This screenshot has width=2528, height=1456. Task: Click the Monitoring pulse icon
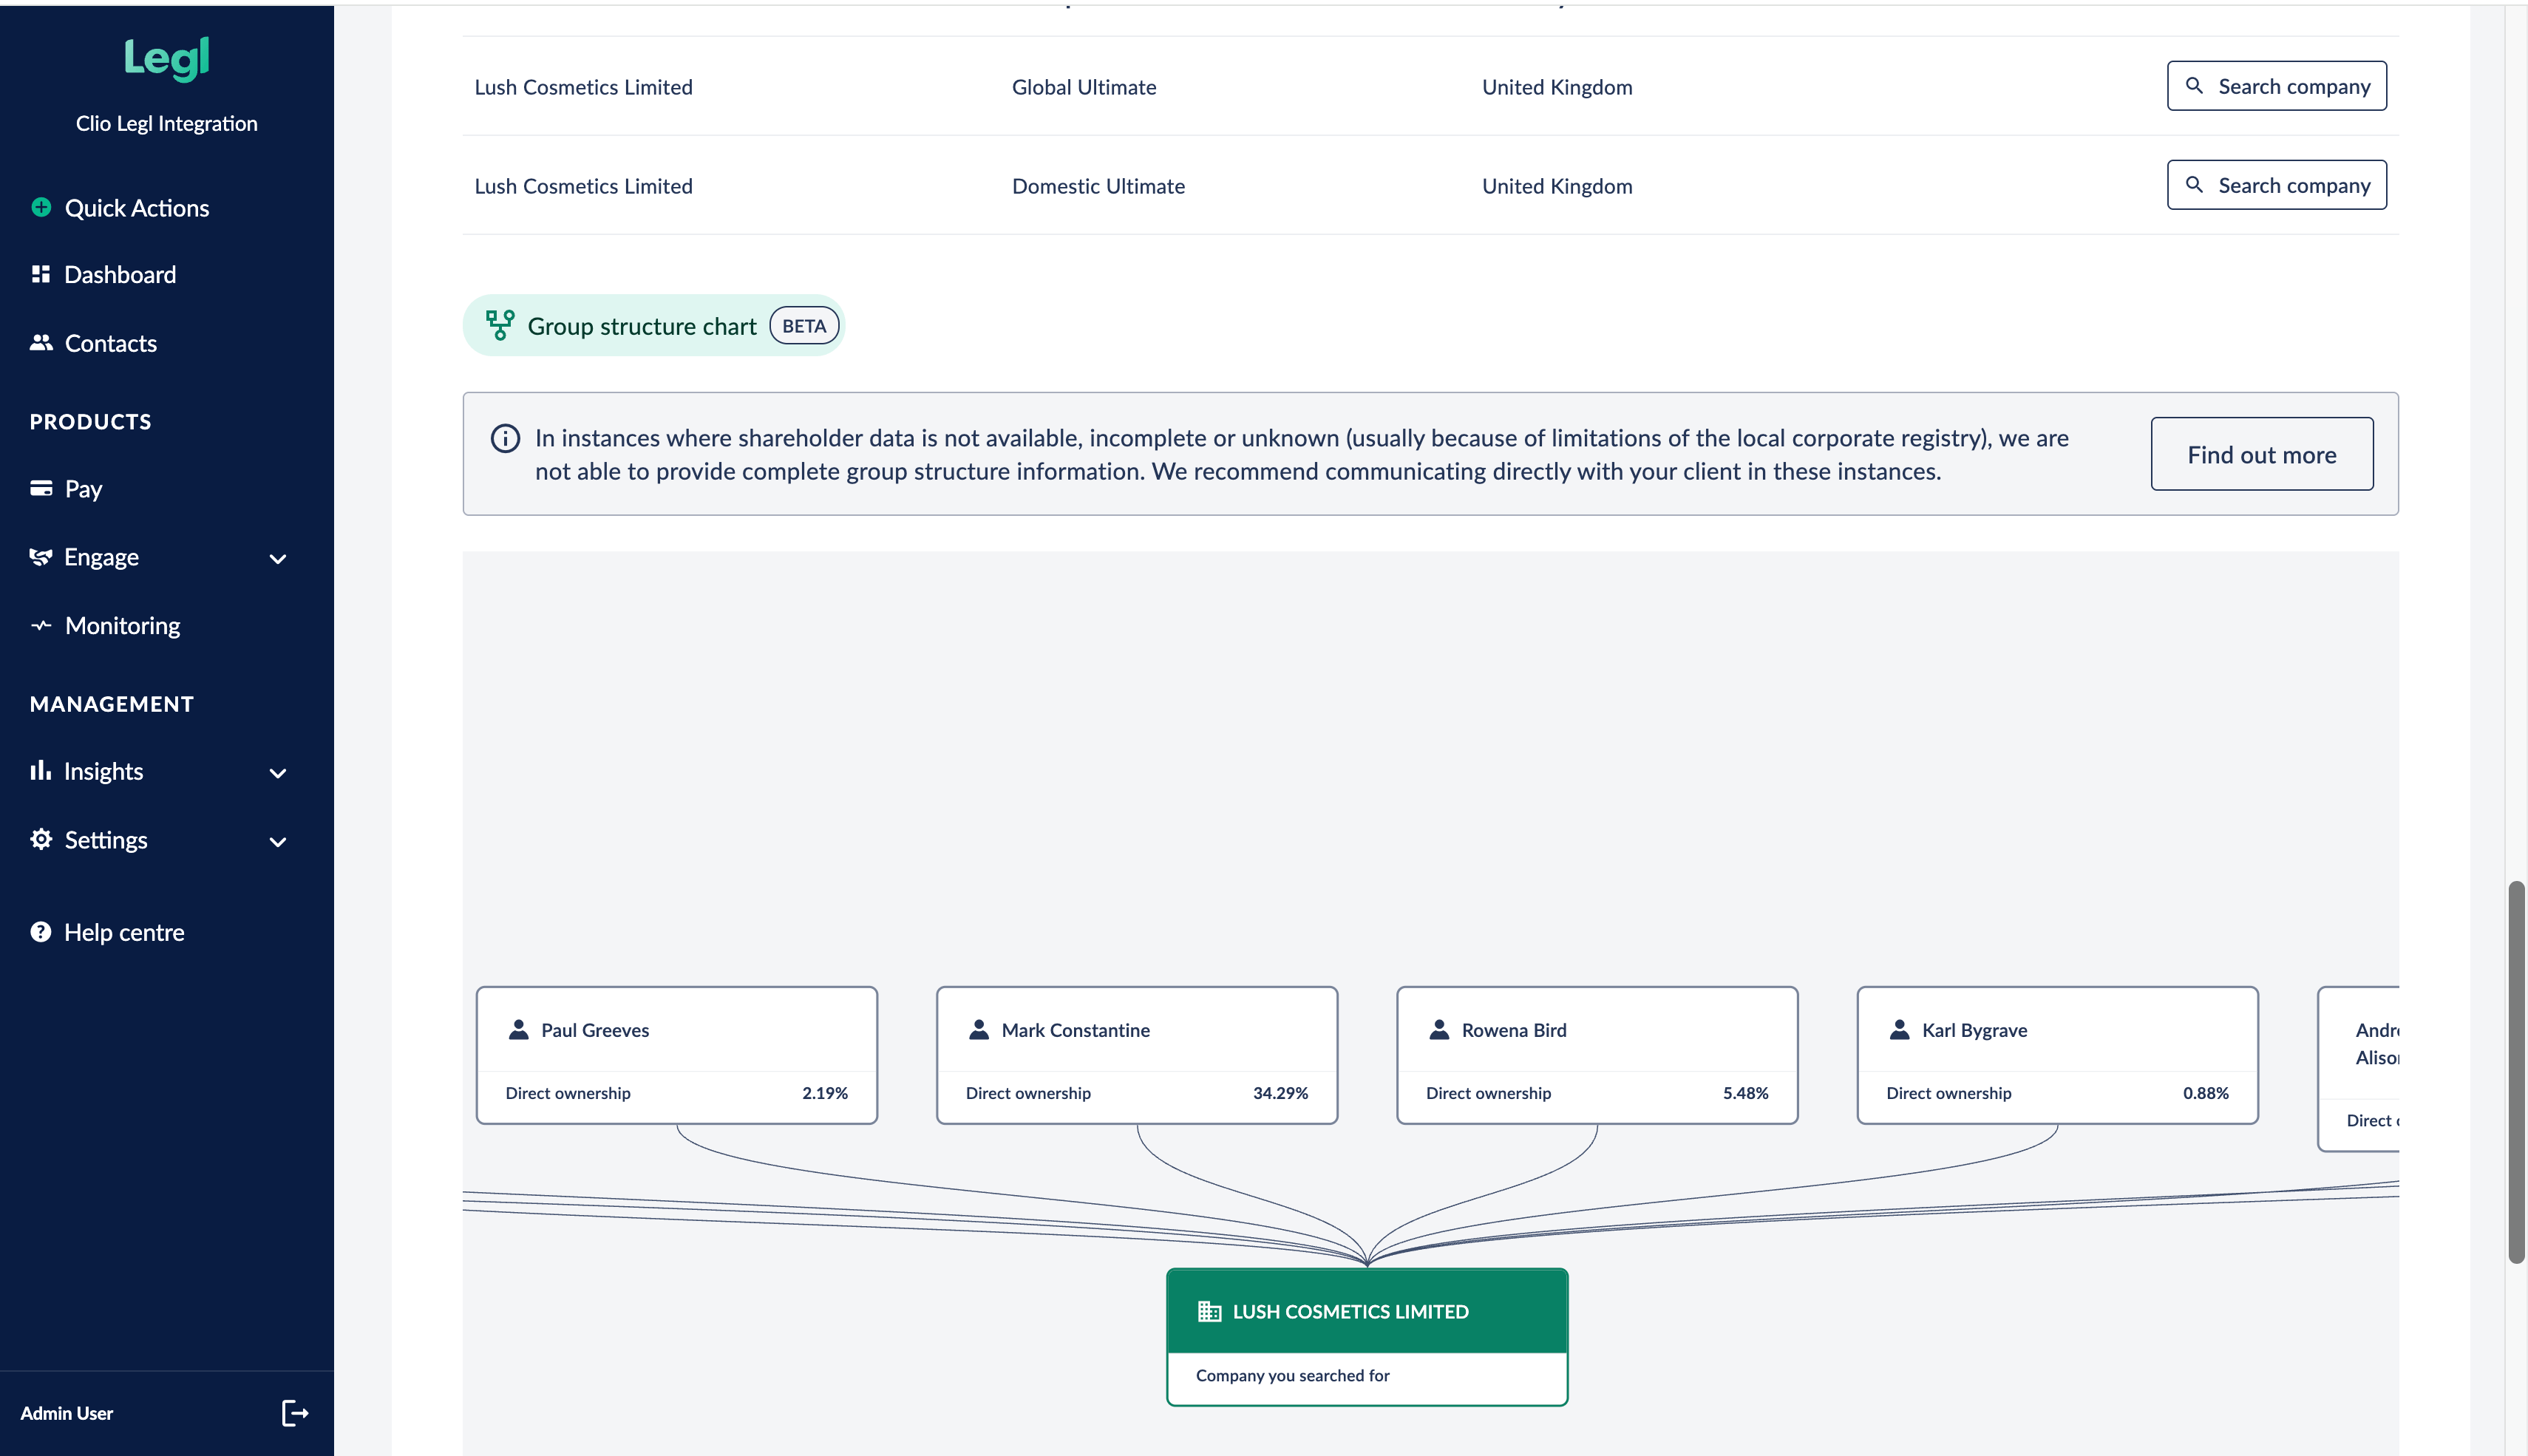click(41, 626)
